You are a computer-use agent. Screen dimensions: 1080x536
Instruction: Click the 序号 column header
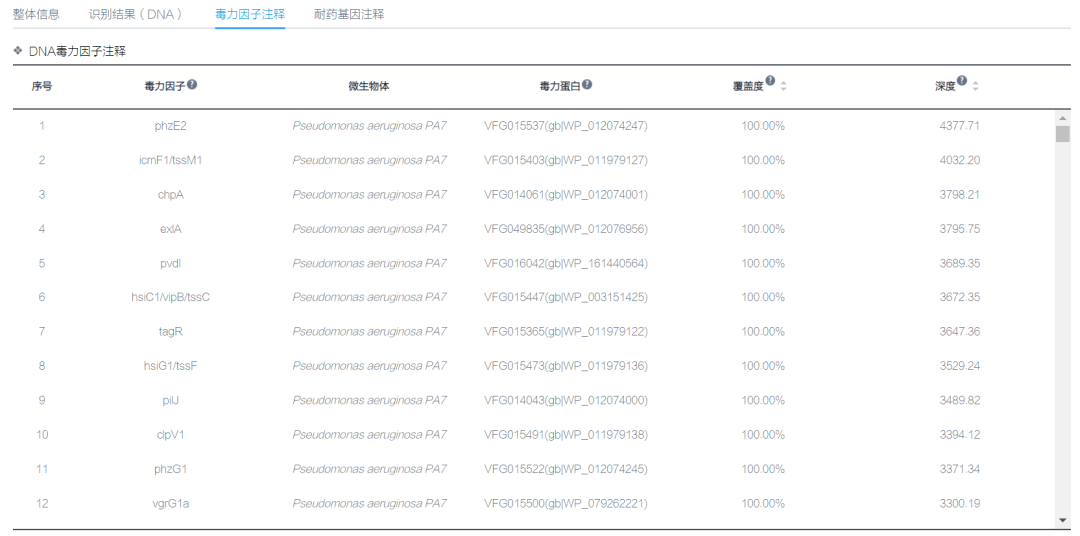(x=41, y=86)
